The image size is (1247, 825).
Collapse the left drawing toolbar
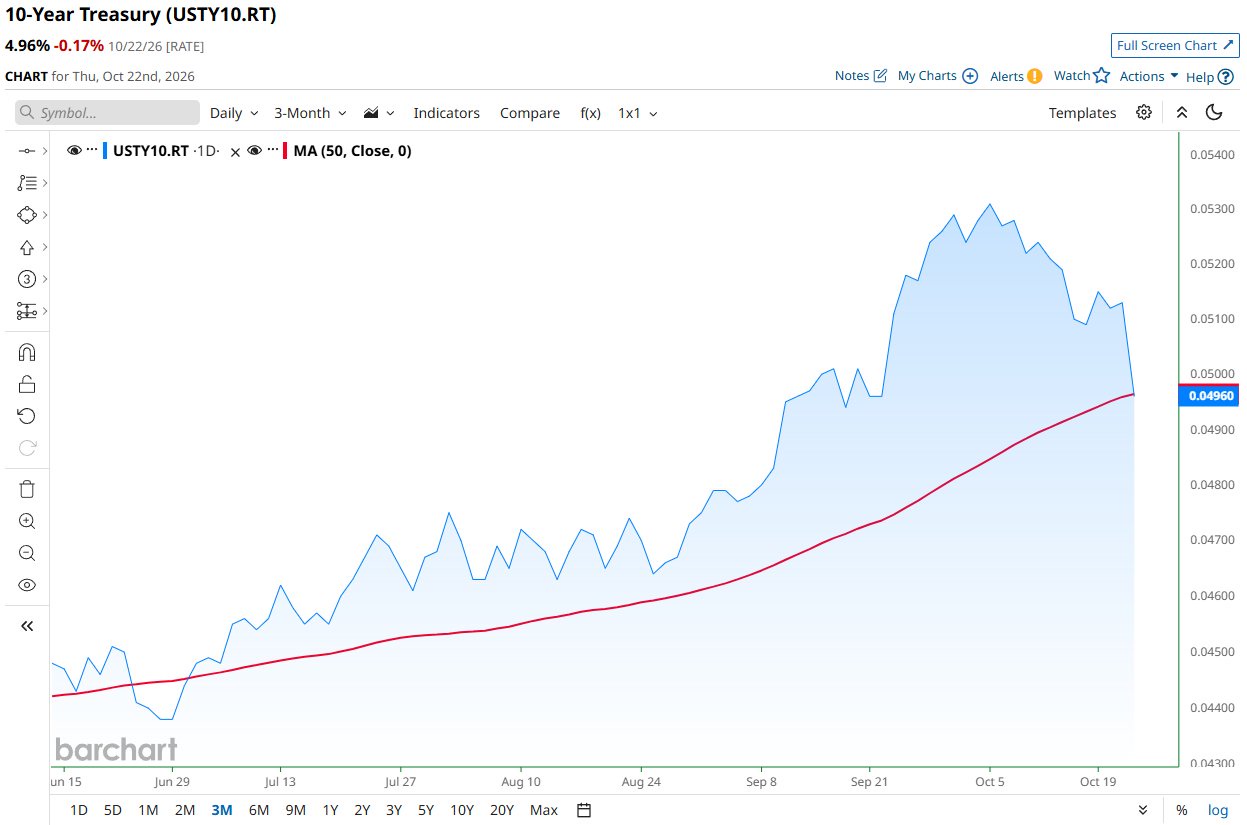[x=27, y=626]
